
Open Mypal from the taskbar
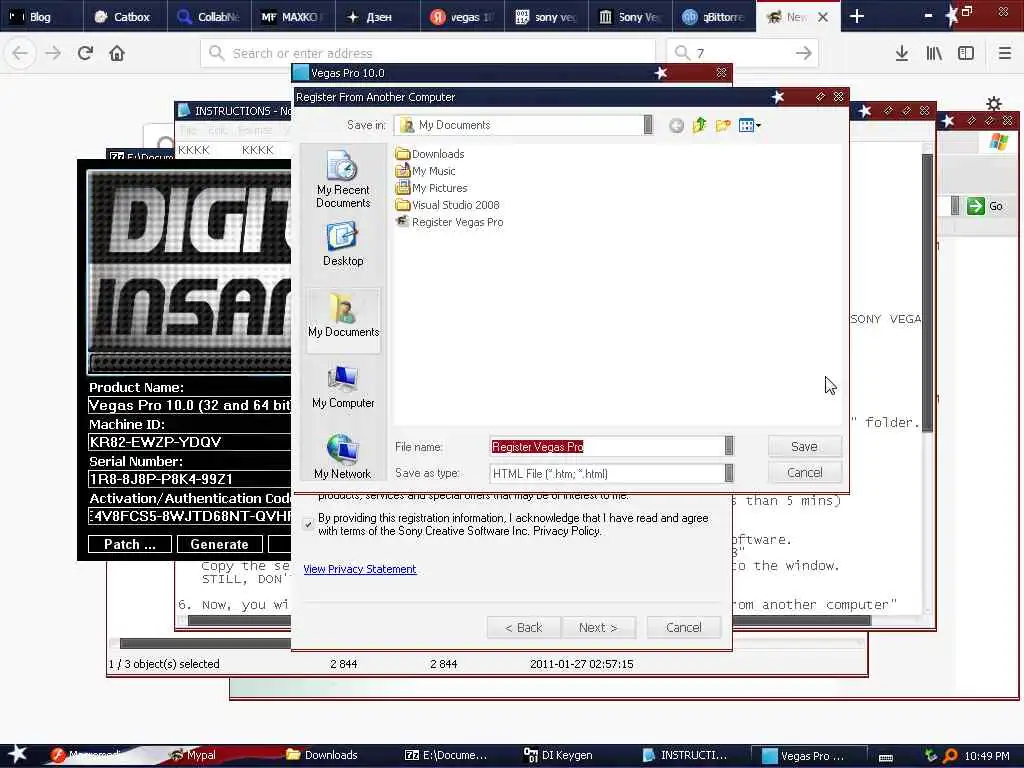point(193,755)
